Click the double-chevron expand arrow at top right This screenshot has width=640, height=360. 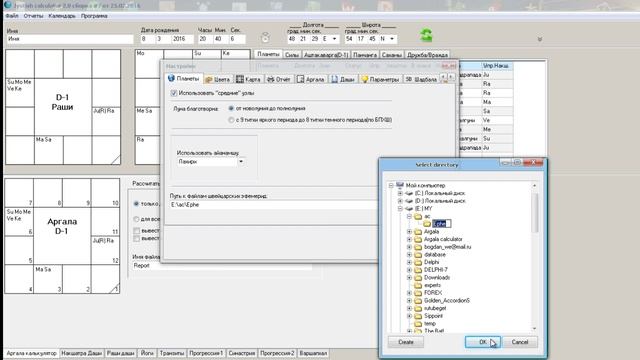pyautogui.click(x=540, y=39)
